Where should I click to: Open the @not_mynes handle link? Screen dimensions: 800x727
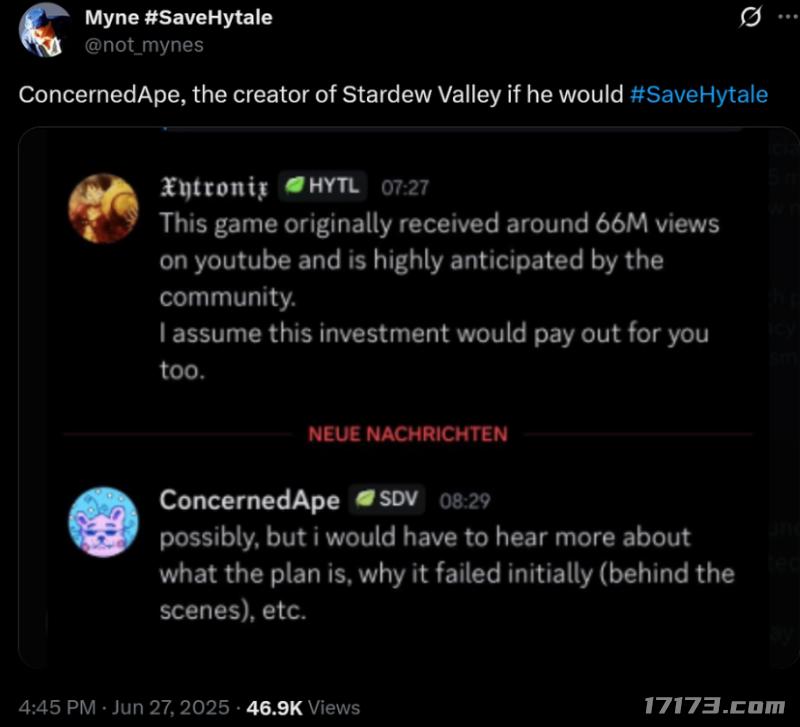click(x=144, y=44)
